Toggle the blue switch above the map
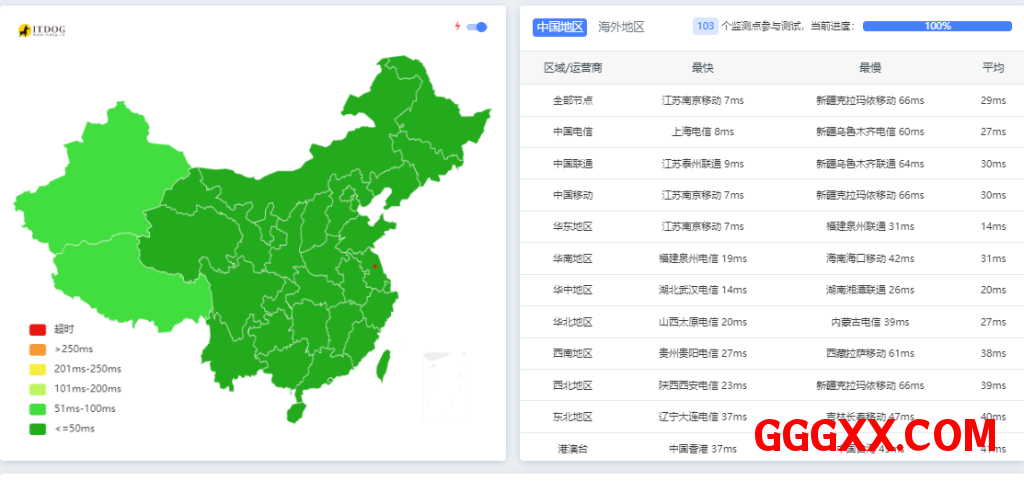Image resolution: width=1024 pixels, height=481 pixels. [x=477, y=27]
